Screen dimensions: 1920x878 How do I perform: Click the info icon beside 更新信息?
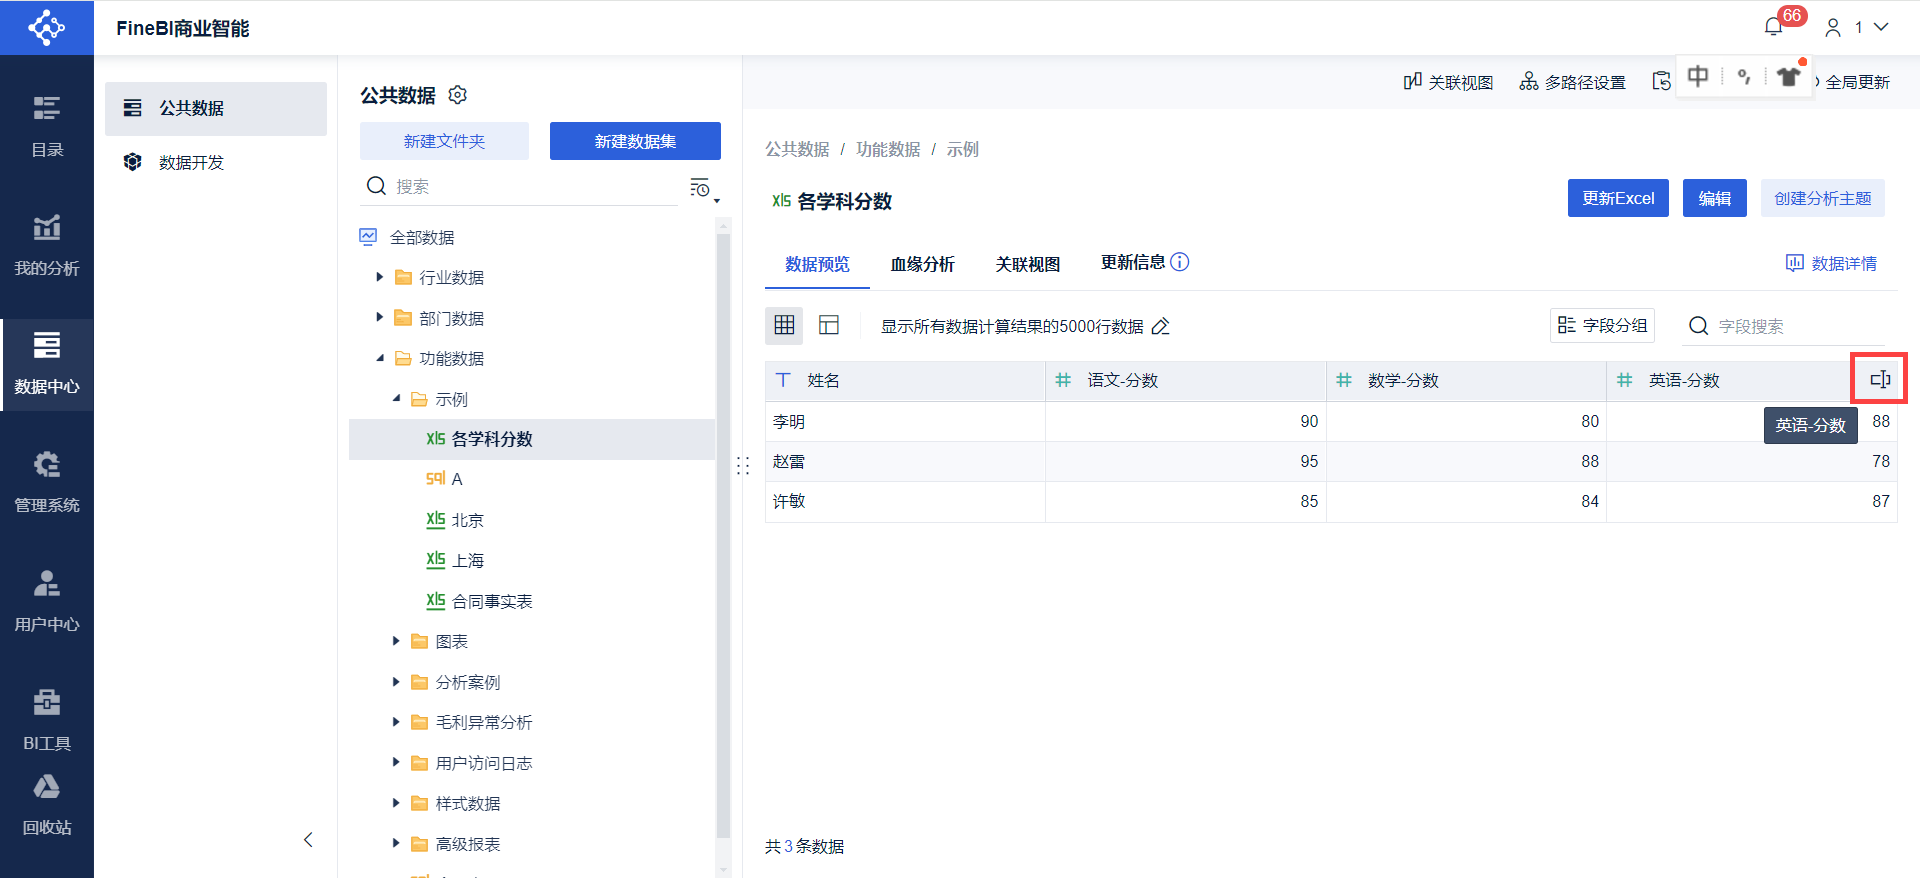(x=1180, y=262)
